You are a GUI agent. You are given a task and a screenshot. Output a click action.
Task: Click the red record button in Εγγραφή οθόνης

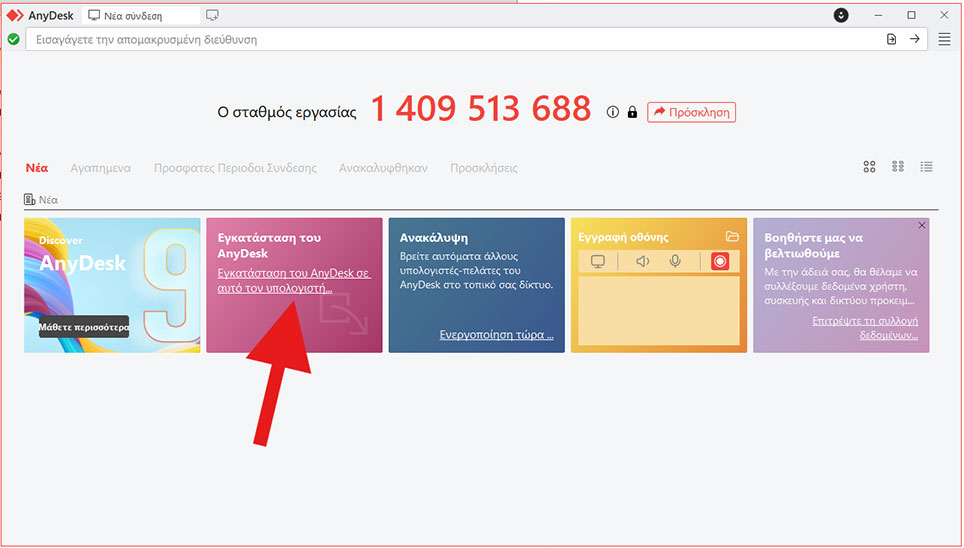[x=720, y=262]
